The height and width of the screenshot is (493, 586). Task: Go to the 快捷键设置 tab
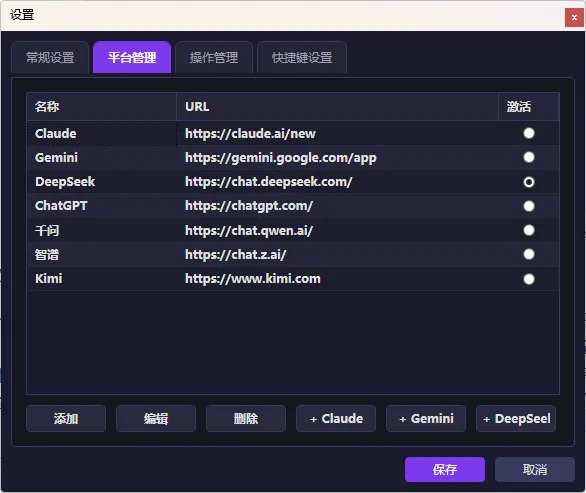(x=302, y=58)
